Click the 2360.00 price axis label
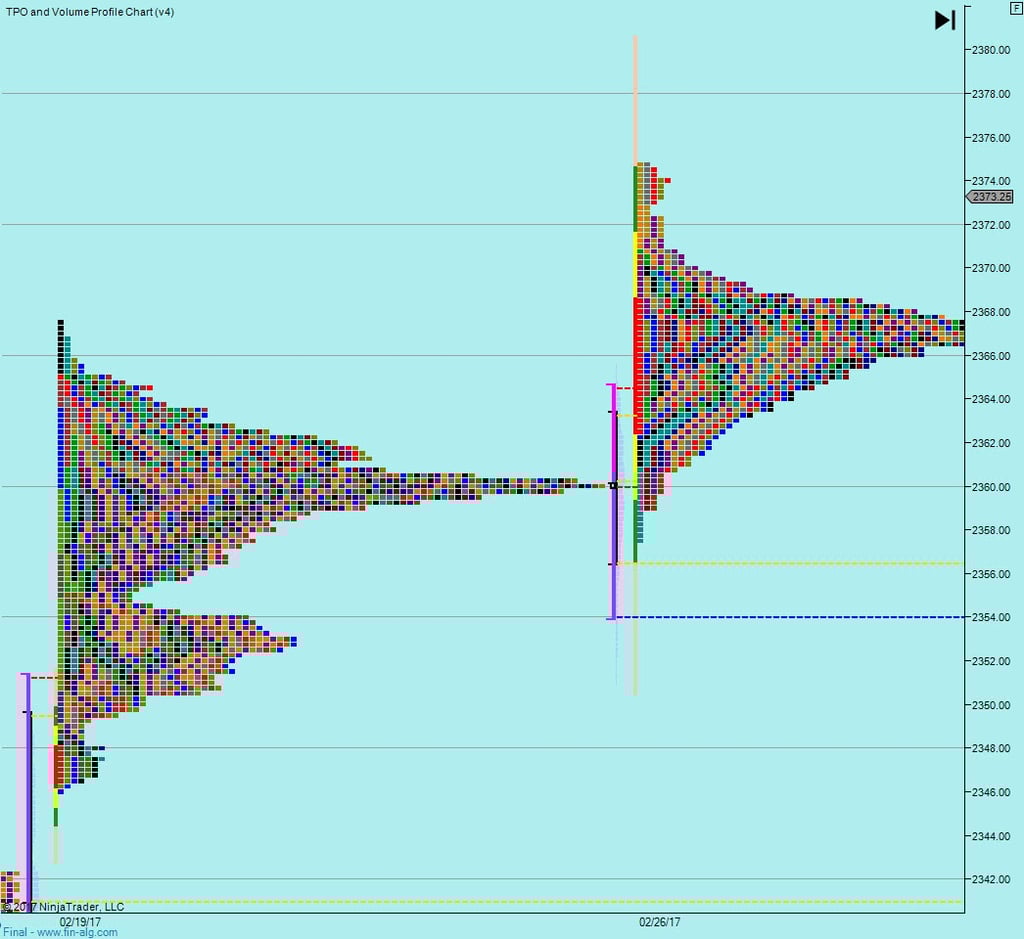The image size is (1024, 939). tap(991, 487)
